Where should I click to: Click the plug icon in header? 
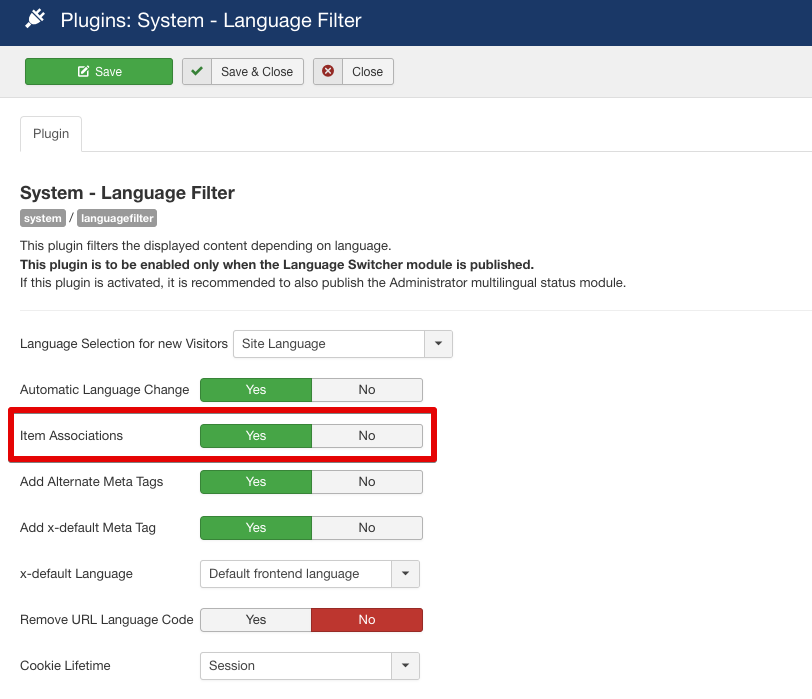click(35, 19)
